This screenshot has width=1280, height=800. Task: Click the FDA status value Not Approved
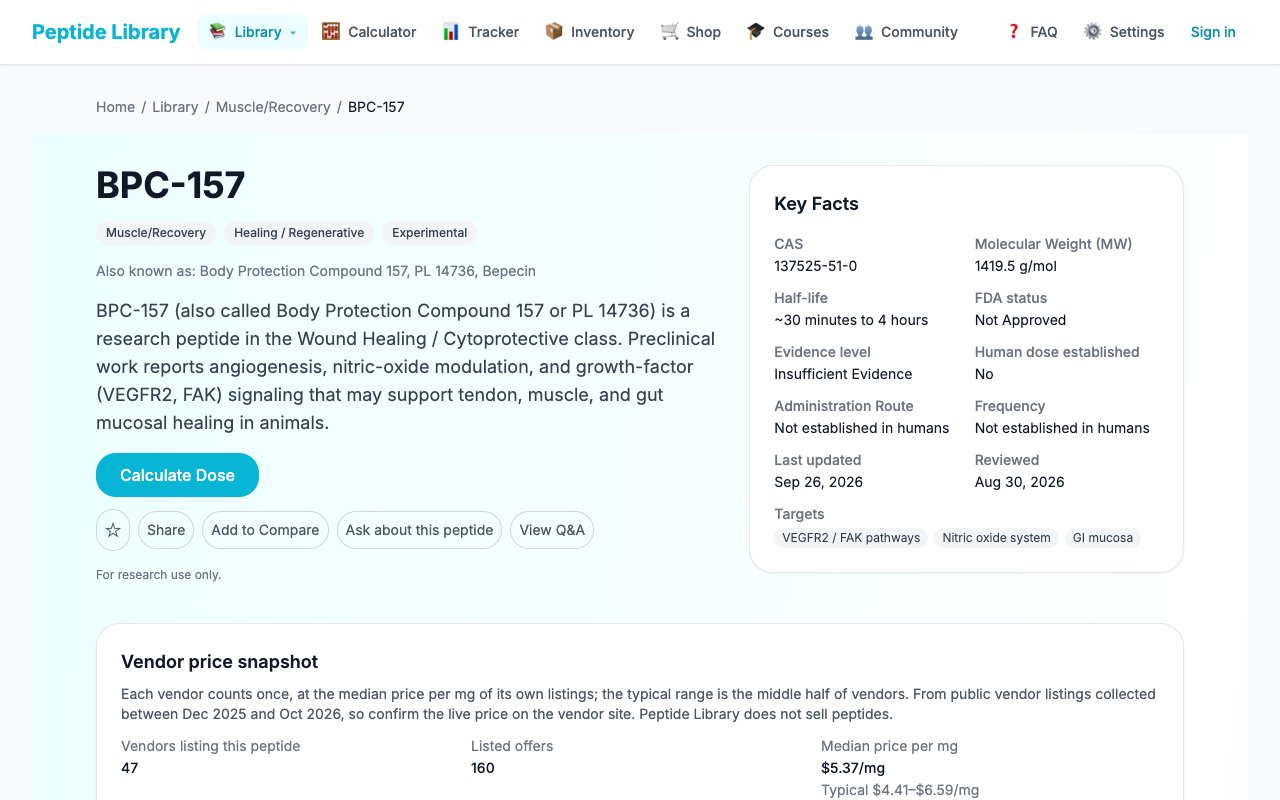pos(1020,320)
